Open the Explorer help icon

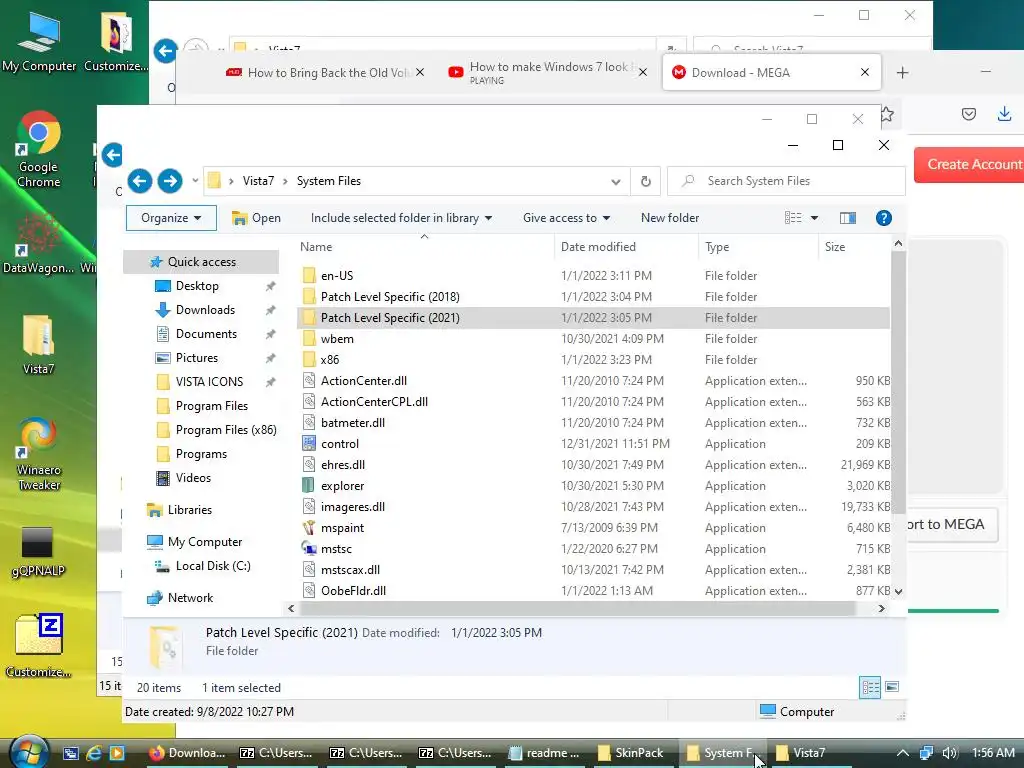(x=883, y=218)
